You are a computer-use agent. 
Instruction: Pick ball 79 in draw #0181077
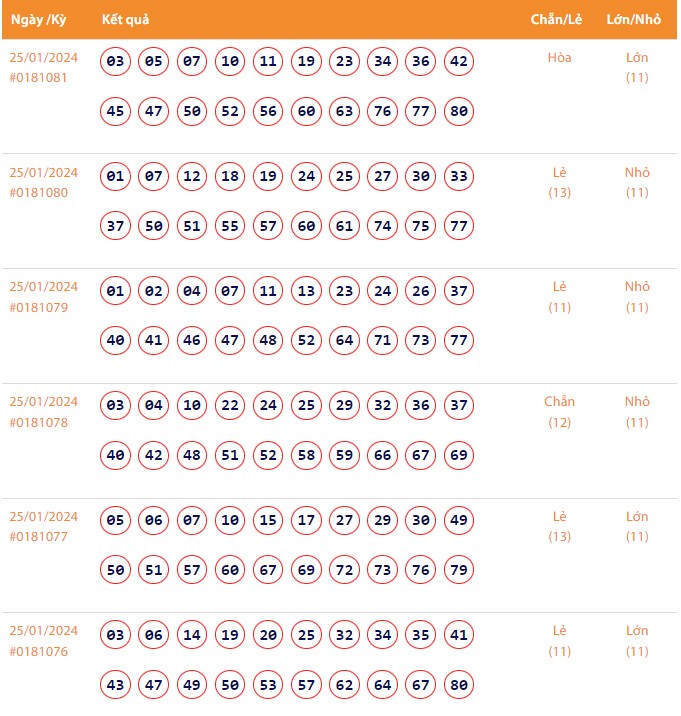coord(459,570)
